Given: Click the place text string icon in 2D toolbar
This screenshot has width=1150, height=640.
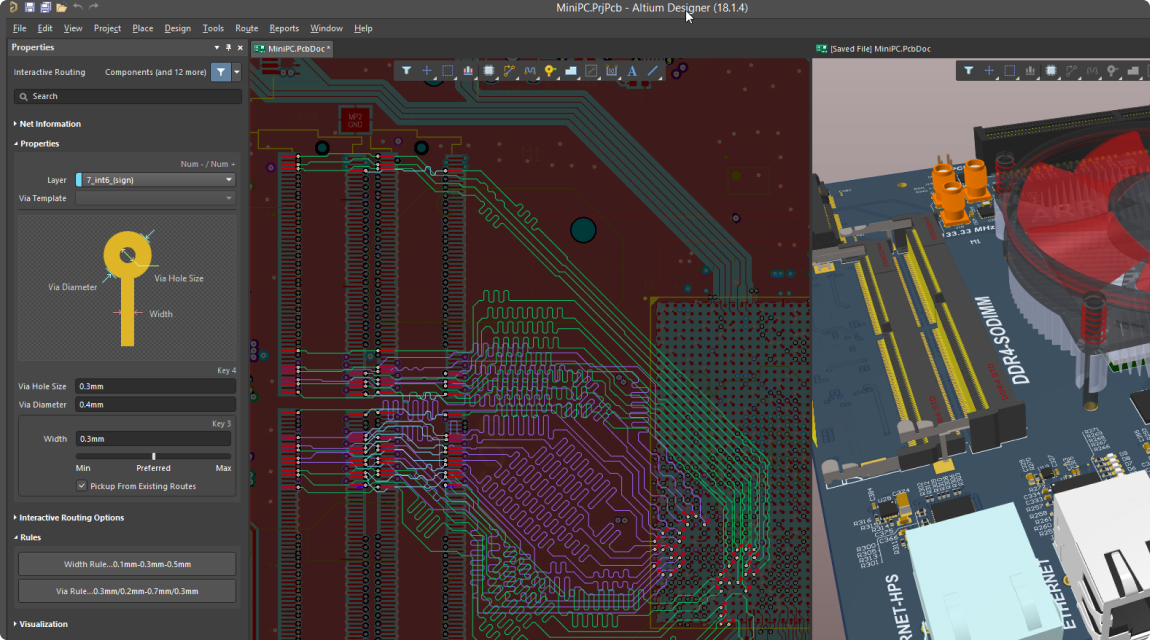Looking at the screenshot, I should click(x=632, y=70).
